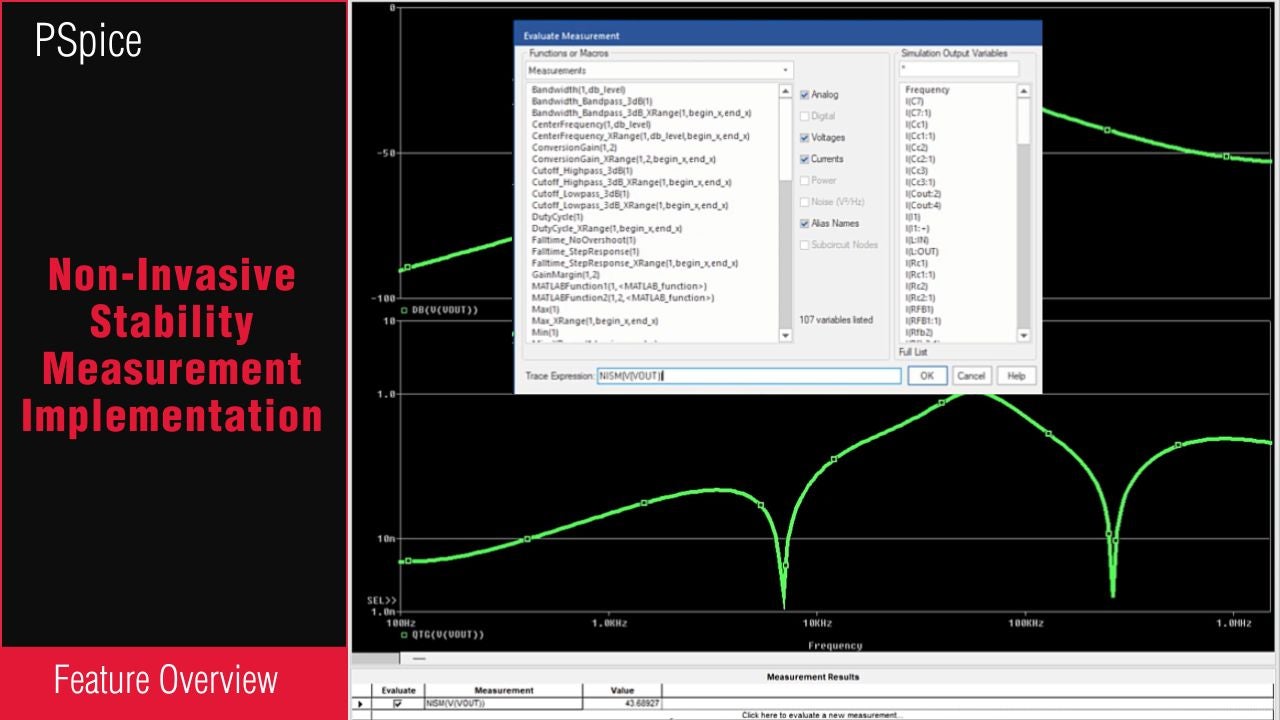Toggle the Voltages checkbox
Viewport: 1280px width, 720px height.
804,138
